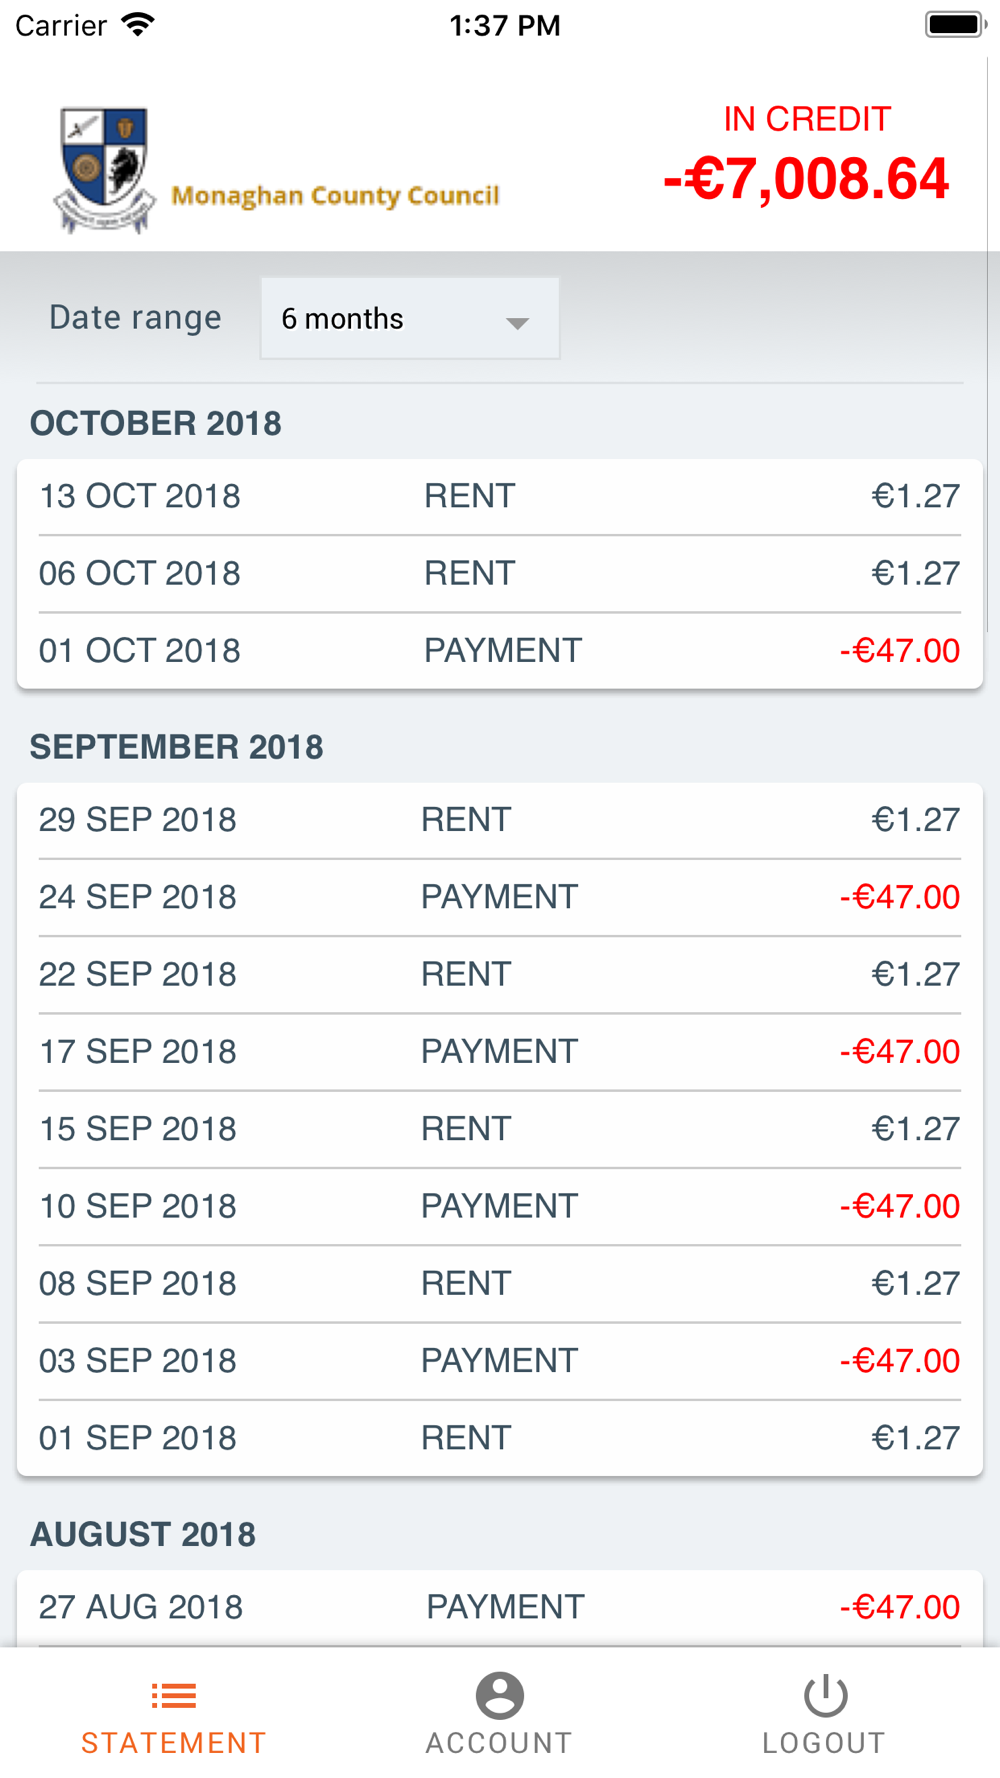Select the LOGOUT tab label
1000x1778 pixels.
click(x=824, y=1743)
